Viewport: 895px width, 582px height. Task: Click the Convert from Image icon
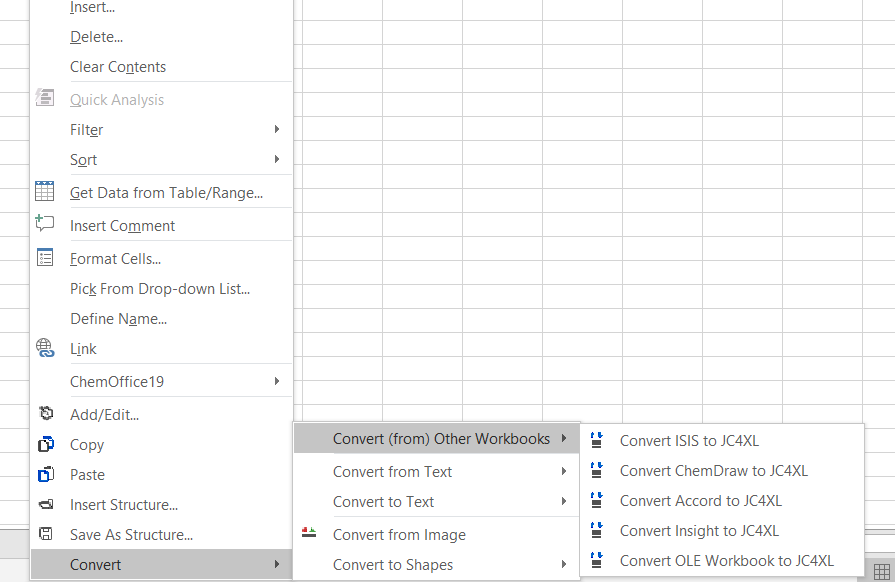tap(310, 534)
